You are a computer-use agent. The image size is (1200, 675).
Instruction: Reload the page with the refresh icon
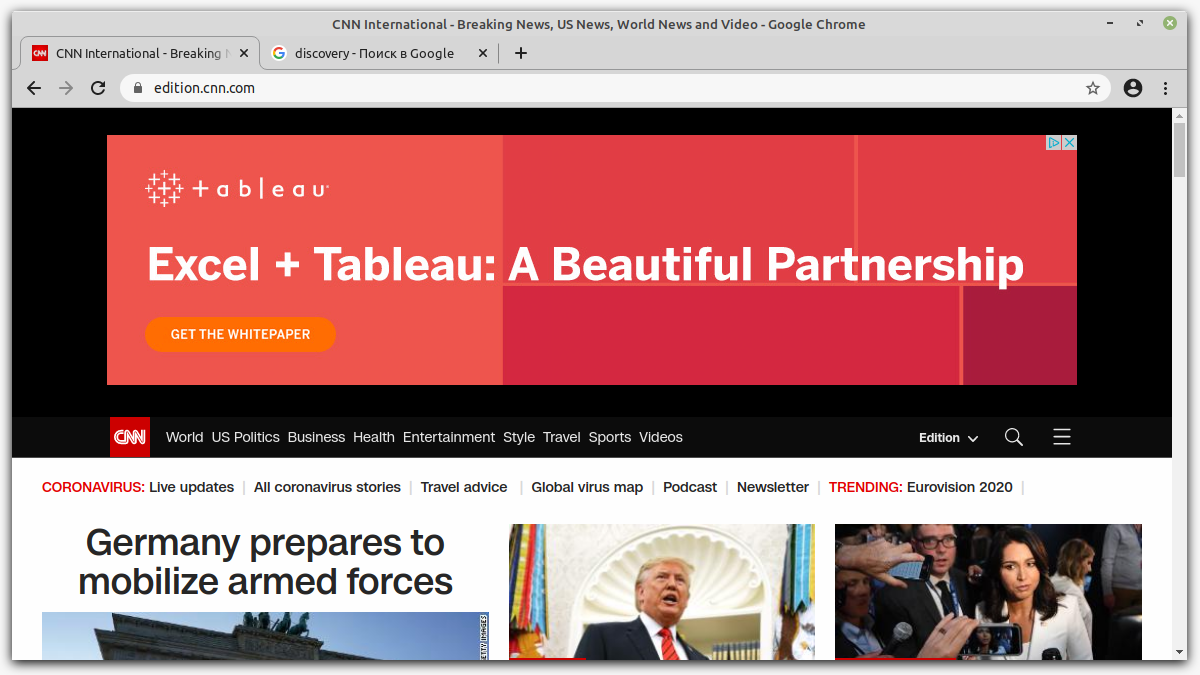[x=98, y=88]
